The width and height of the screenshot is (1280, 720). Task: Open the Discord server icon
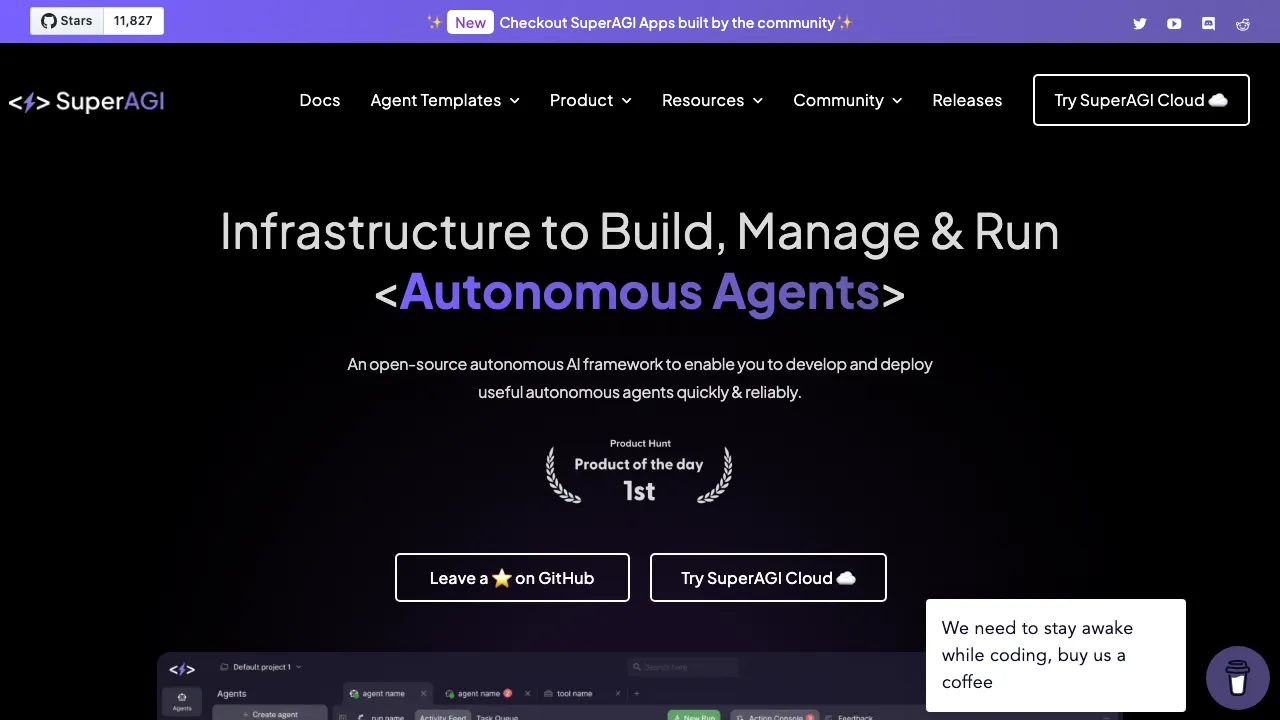(1208, 24)
